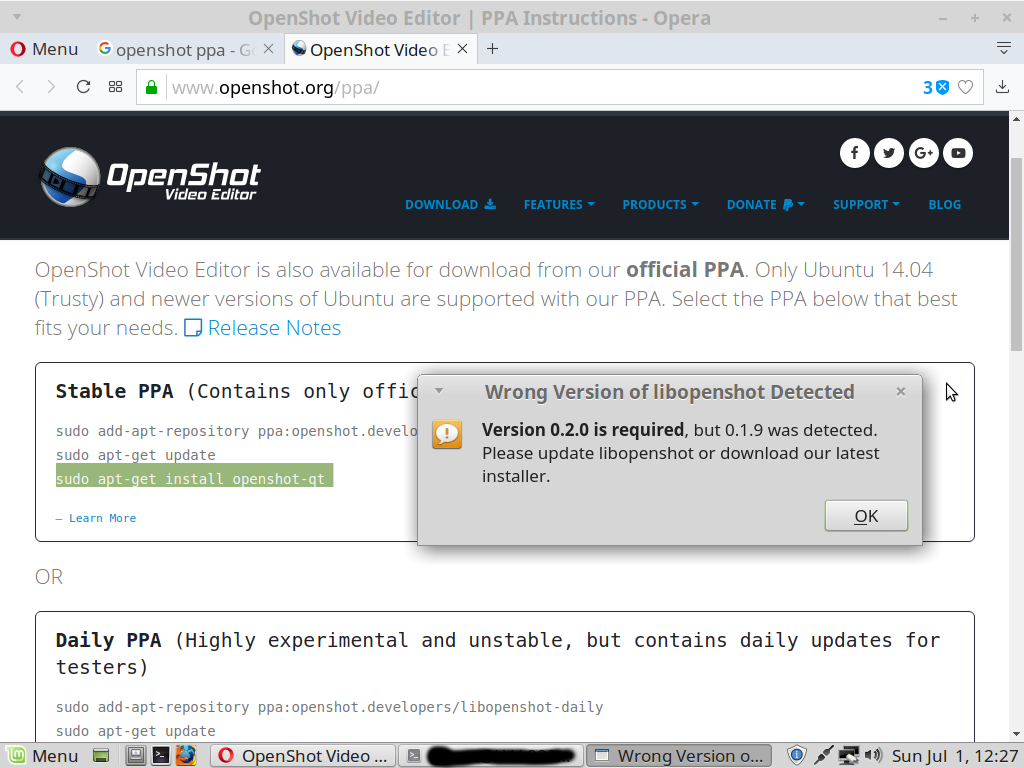Screen dimensions: 1024x768
Task: Open the dialog's window menu arrow
Action: click(x=439, y=391)
